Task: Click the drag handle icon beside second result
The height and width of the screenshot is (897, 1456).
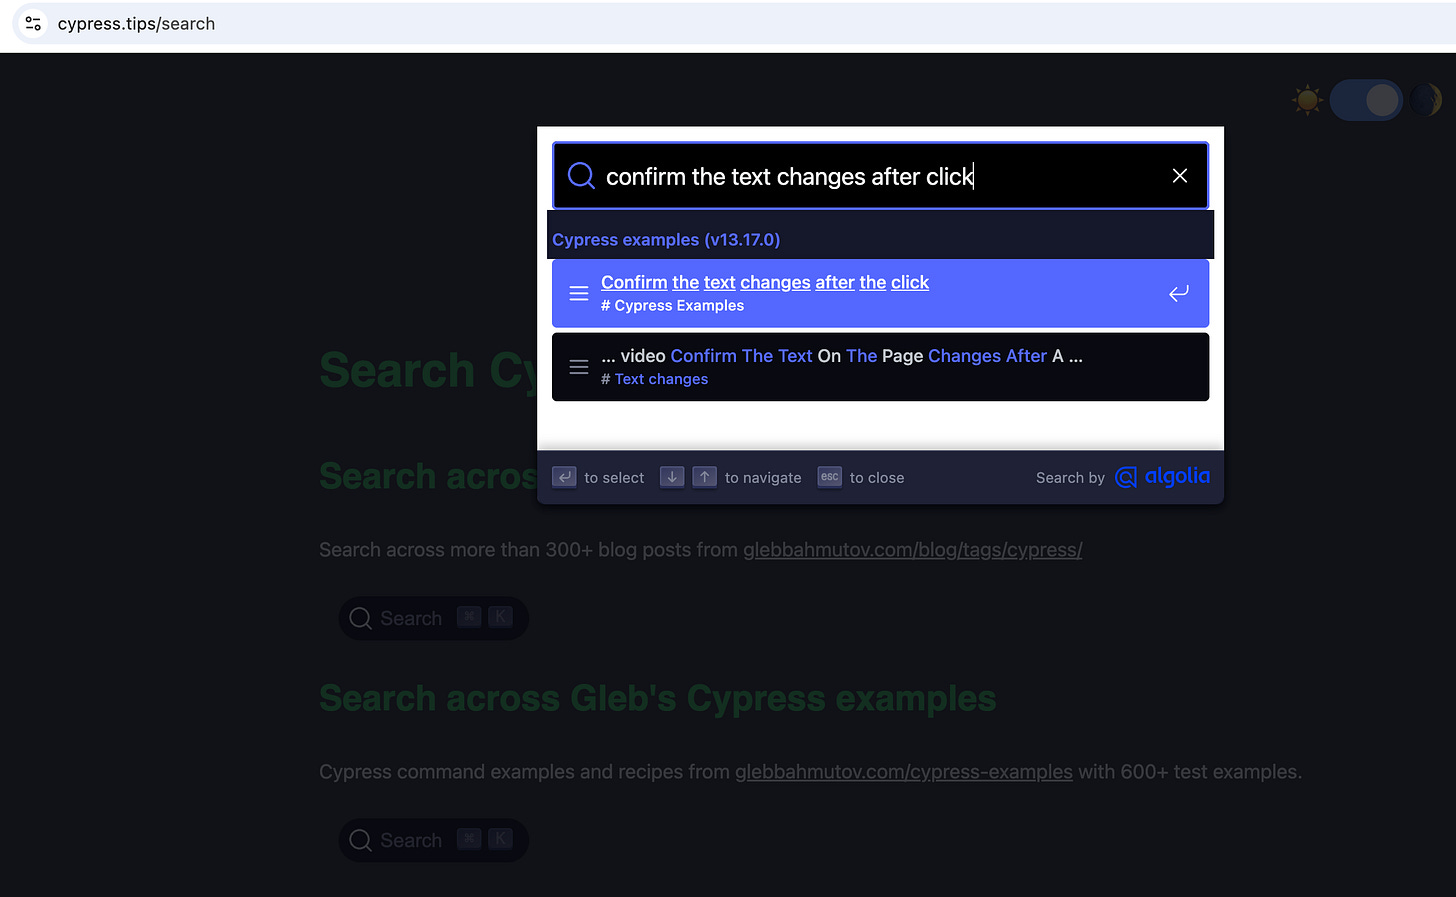Action: (579, 367)
